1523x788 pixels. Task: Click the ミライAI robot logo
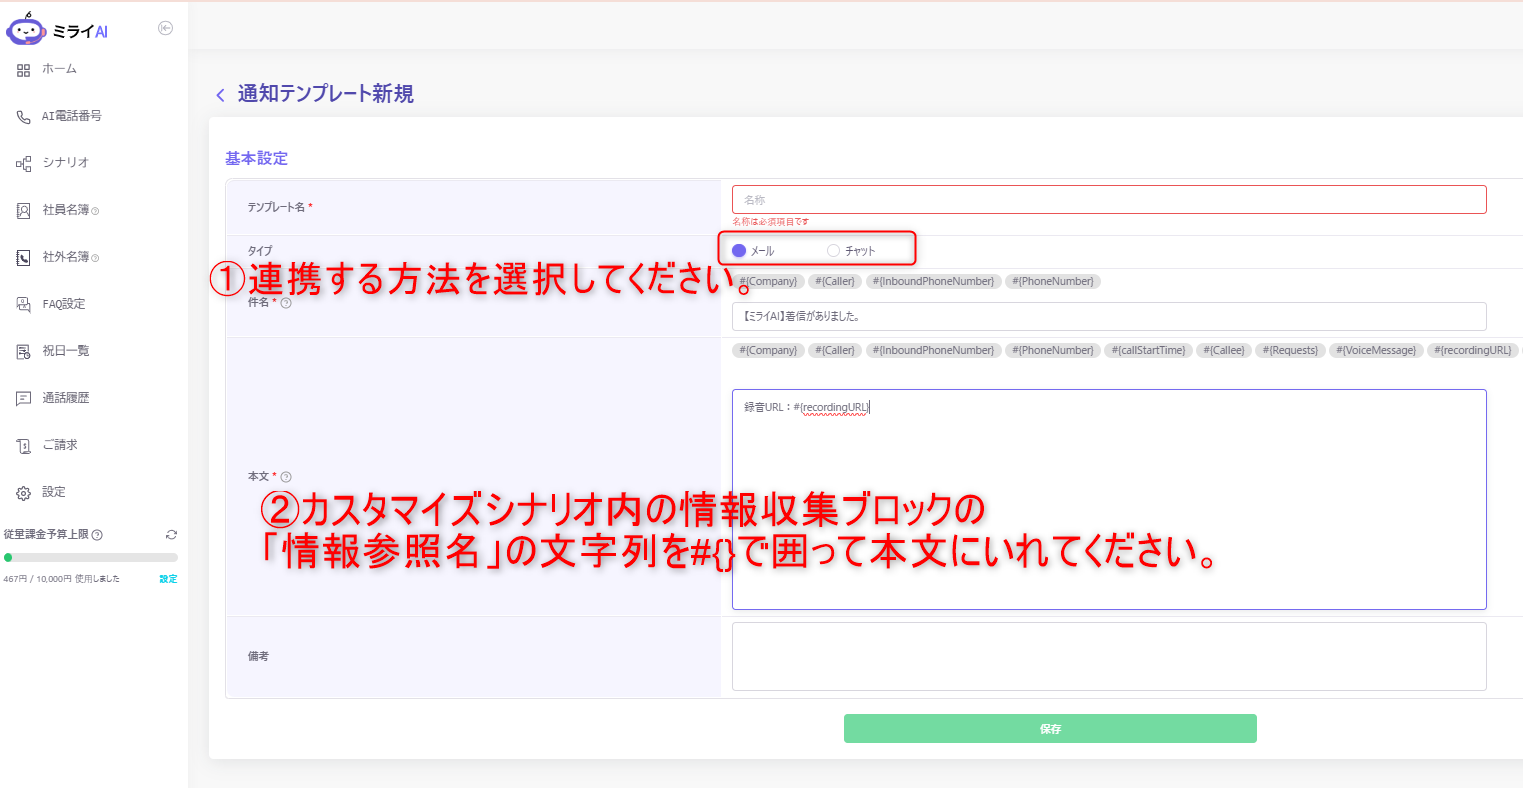26,30
